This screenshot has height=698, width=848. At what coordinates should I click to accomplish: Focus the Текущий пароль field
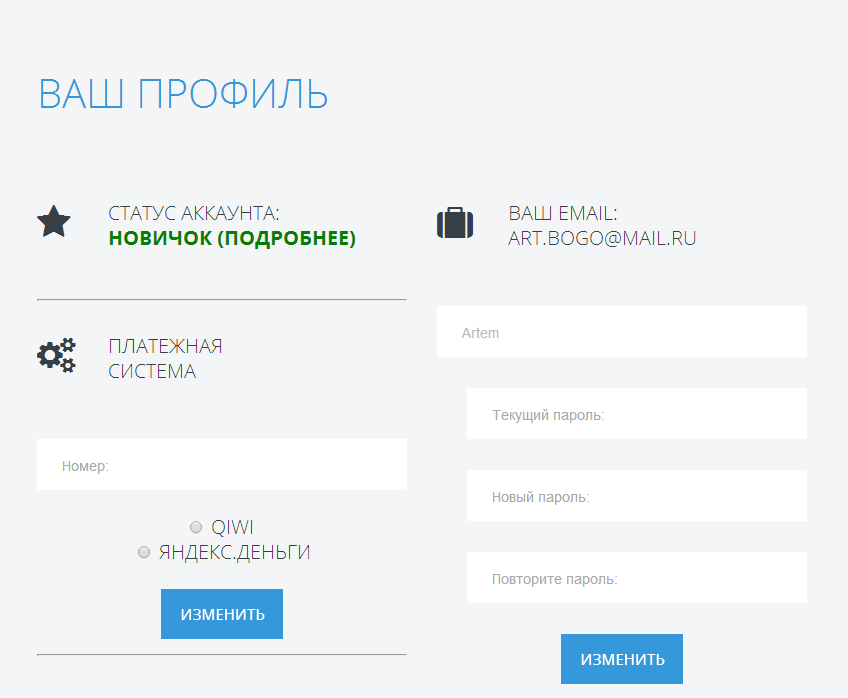pyautogui.click(x=637, y=414)
